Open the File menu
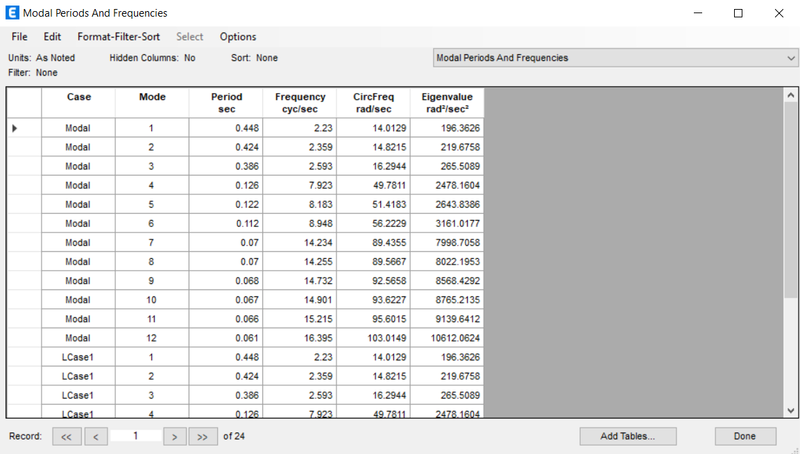Screen dimensions: 800x454 pos(19,37)
